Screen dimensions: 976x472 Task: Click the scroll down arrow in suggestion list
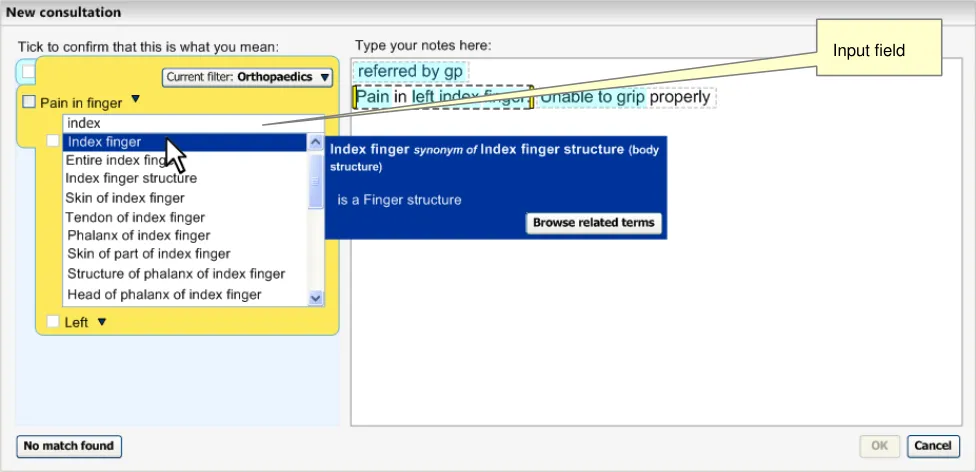coord(316,297)
